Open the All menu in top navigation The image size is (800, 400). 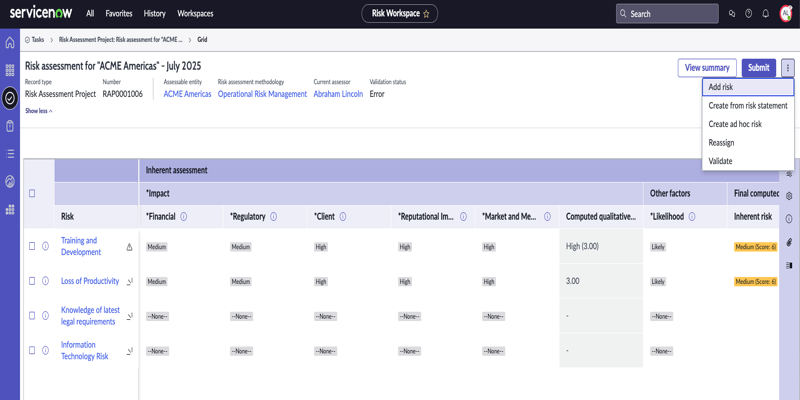(90, 14)
